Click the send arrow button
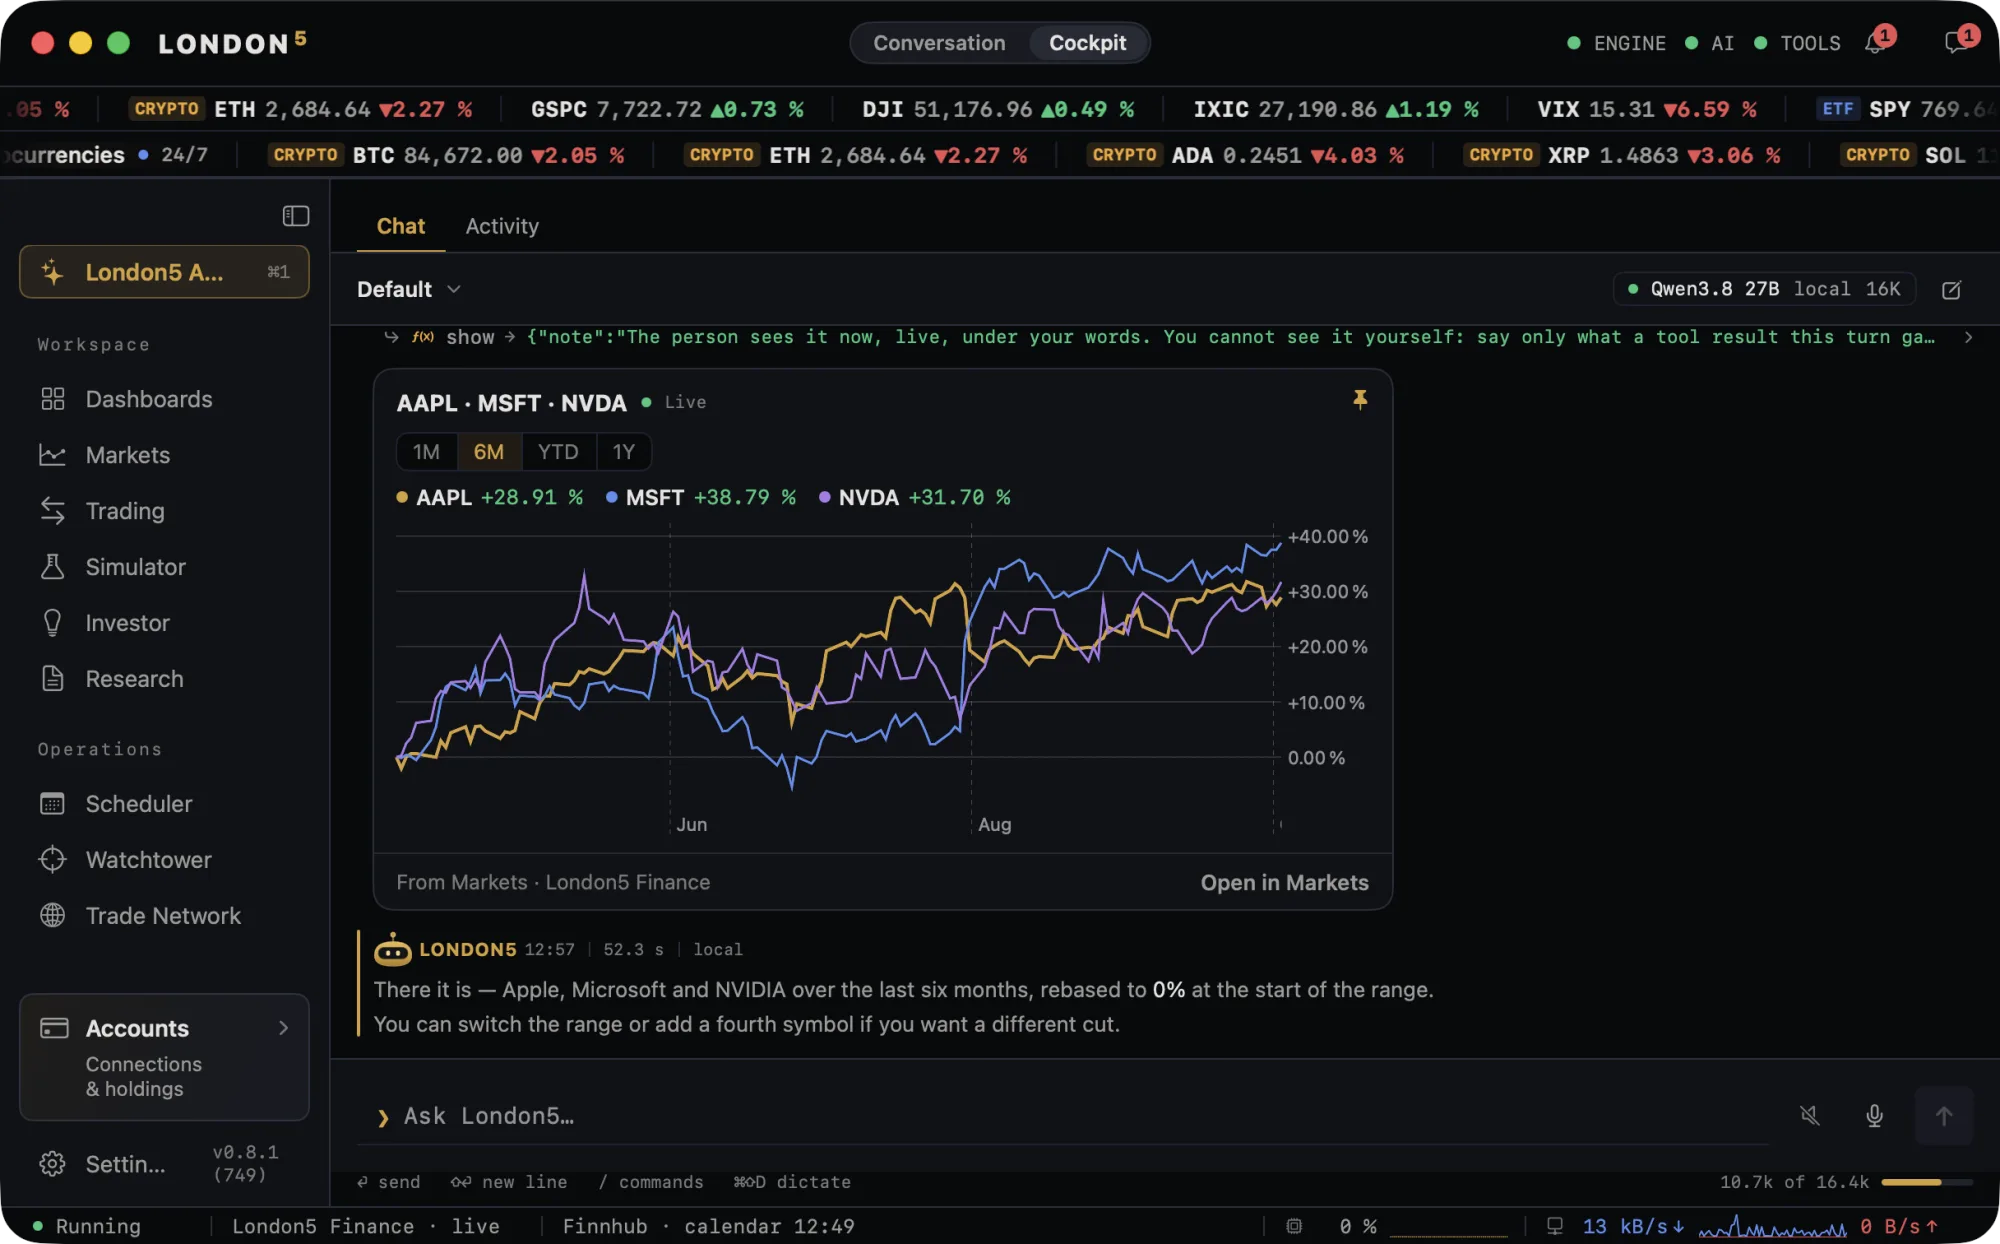Viewport: 2000px width, 1244px height. (1944, 1116)
